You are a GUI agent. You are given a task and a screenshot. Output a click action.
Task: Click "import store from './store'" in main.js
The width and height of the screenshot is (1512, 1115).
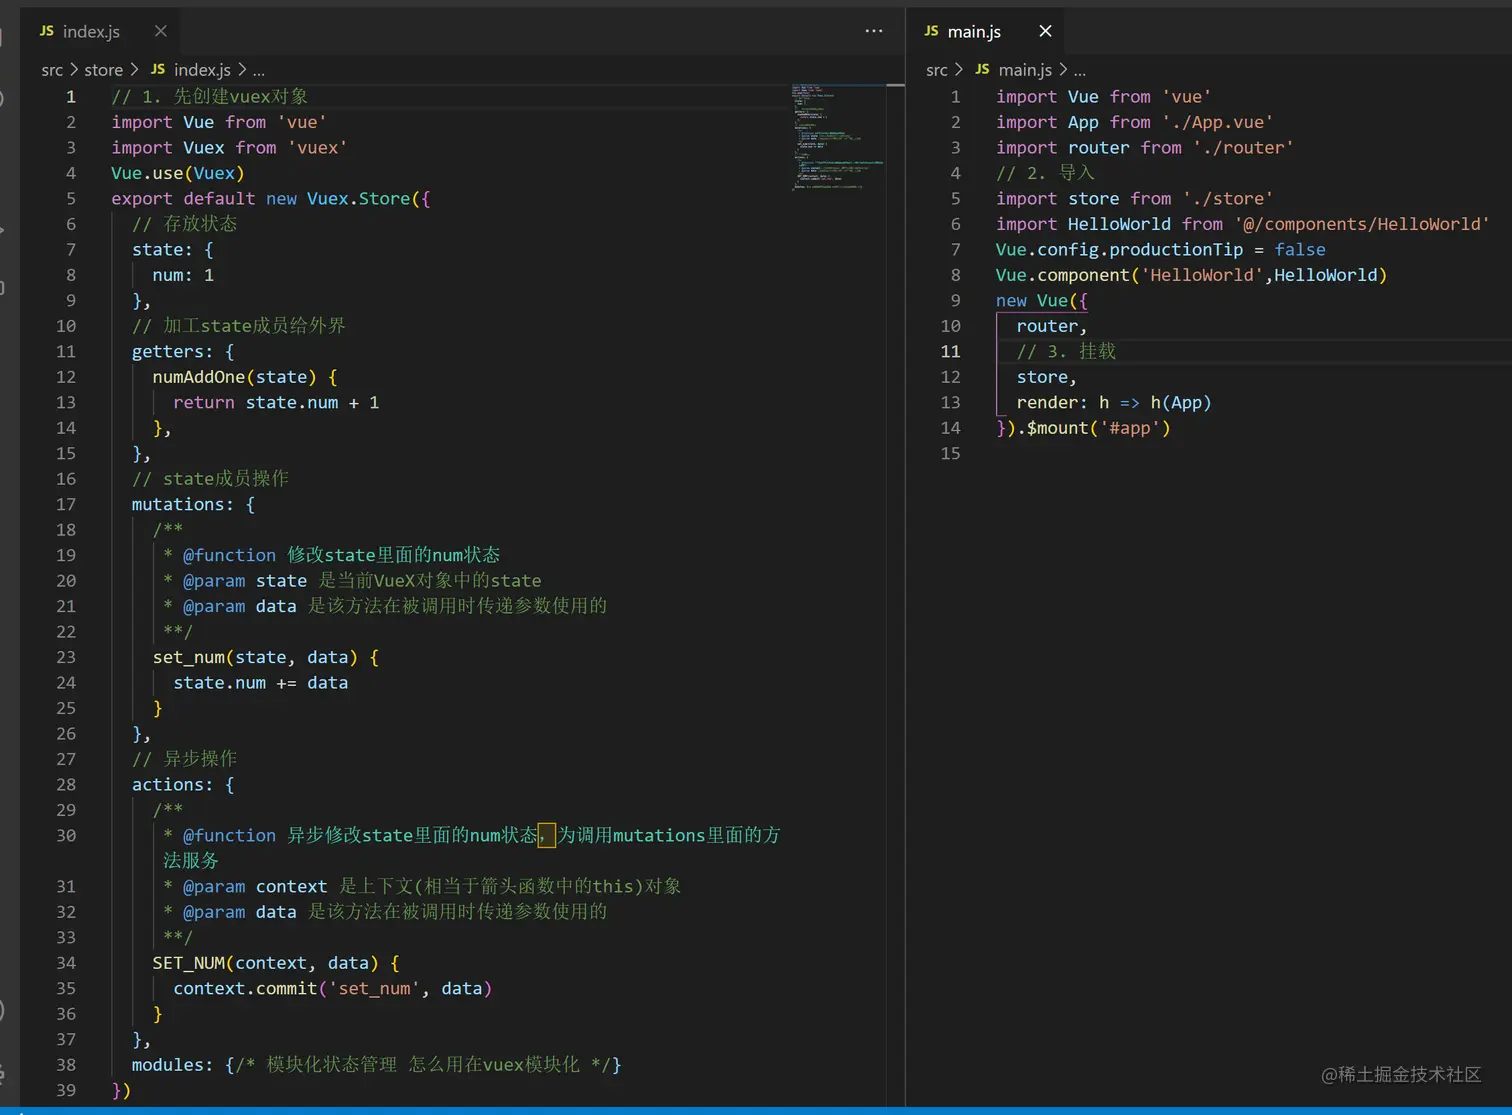(x=1134, y=199)
